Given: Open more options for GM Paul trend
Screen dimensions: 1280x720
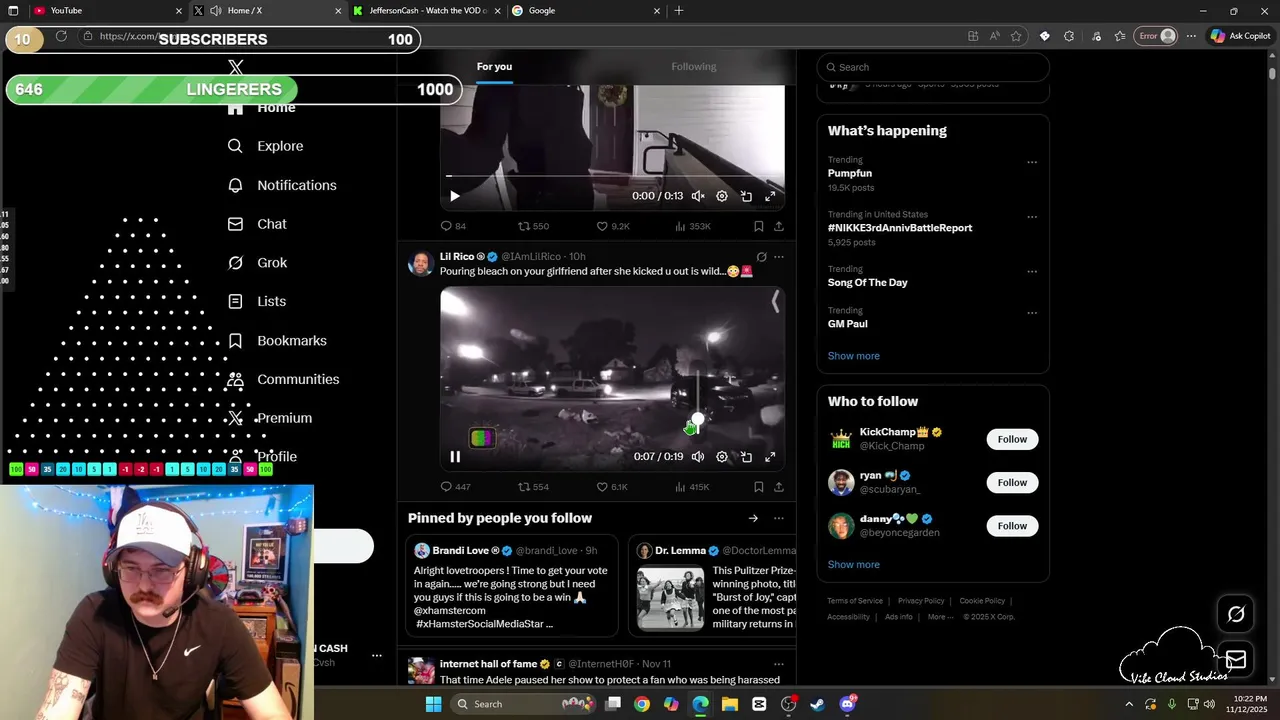Looking at the screenshot, I should tap(1032, 313).
